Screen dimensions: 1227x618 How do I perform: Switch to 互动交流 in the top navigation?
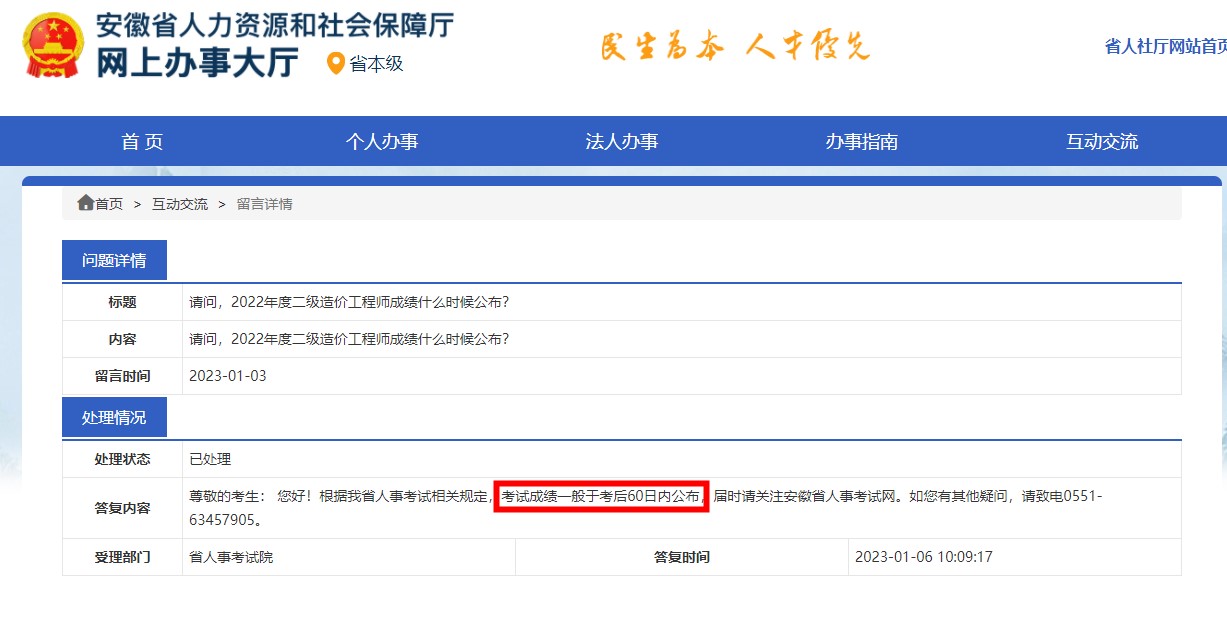(x=1102, y=142)
